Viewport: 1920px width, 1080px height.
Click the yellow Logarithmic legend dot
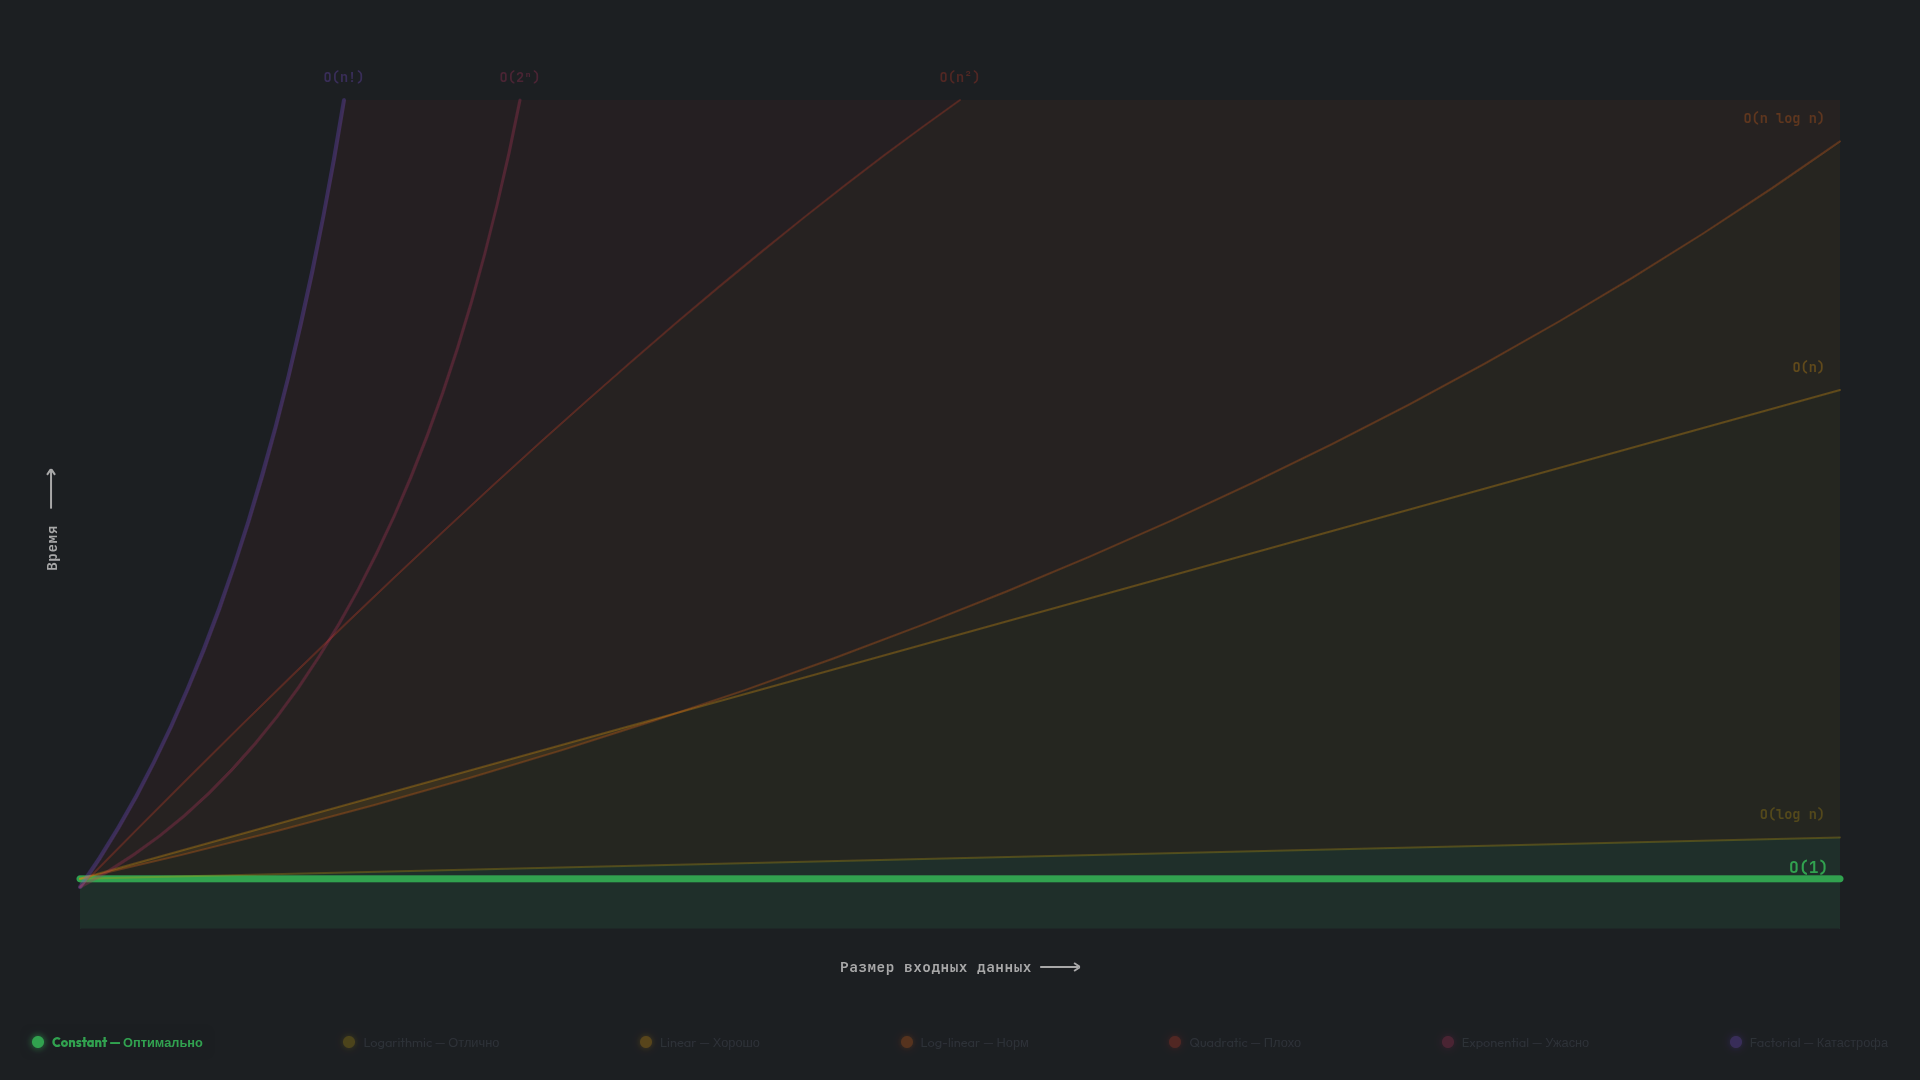point(349,1042)
